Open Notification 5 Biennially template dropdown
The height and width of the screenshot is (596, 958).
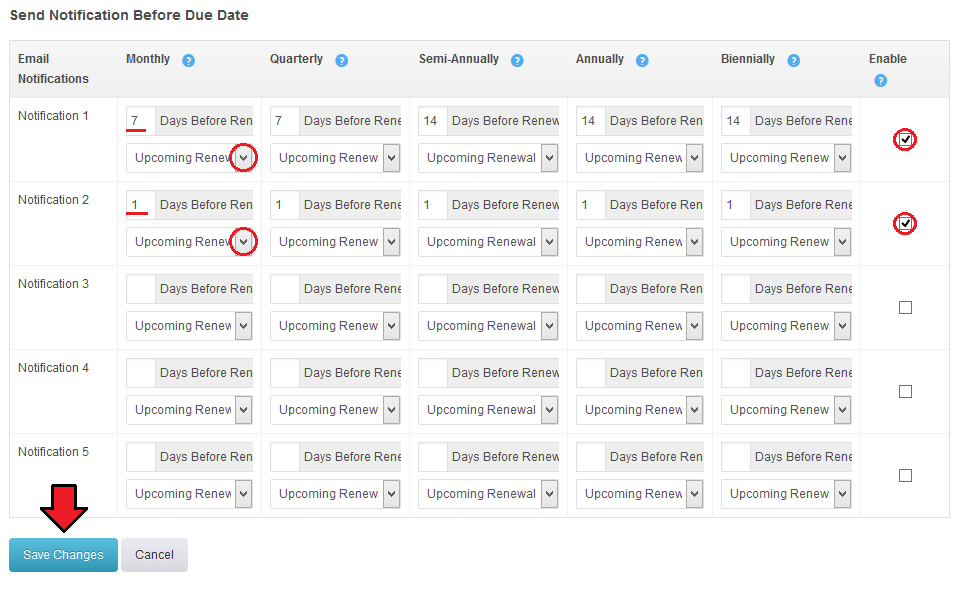point(786,494)
